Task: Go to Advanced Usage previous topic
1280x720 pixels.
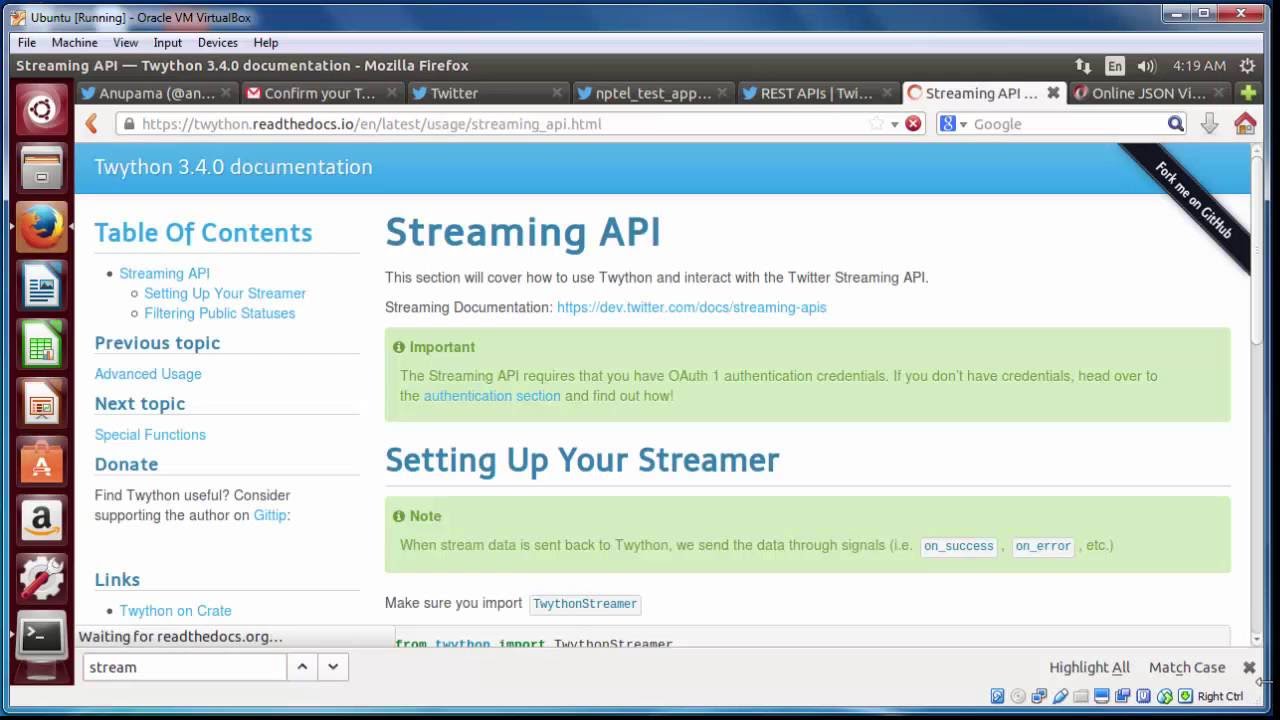Action: pos(148,374)
